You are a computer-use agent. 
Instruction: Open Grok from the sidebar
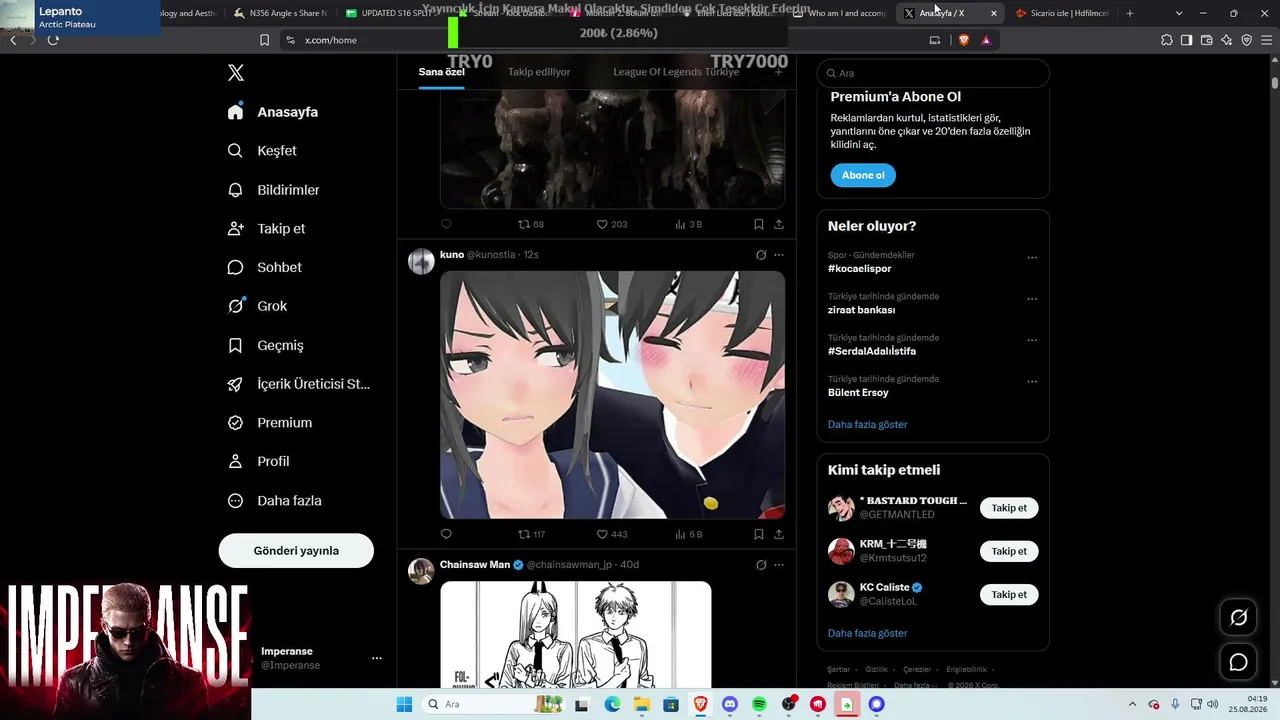tap(257, 306)
